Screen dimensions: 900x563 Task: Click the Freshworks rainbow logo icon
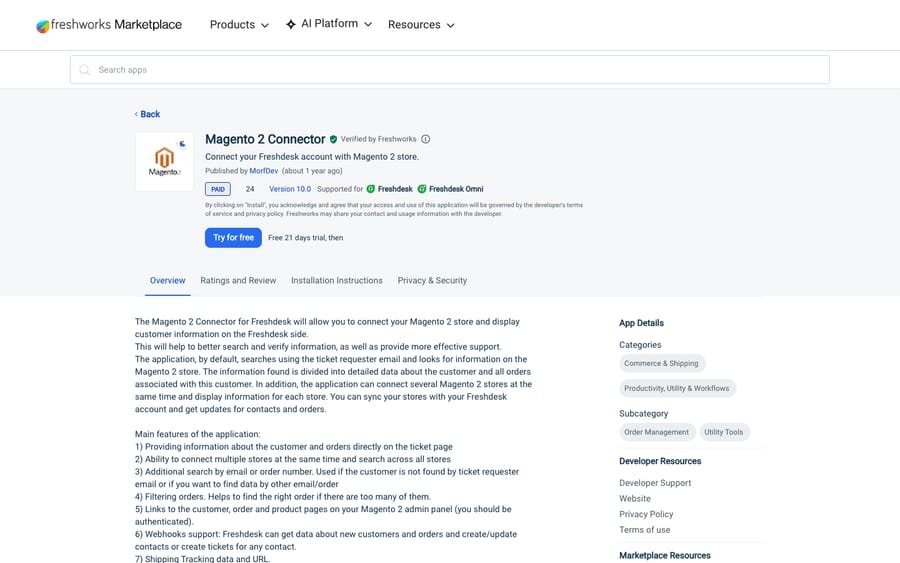pos(42,26)
